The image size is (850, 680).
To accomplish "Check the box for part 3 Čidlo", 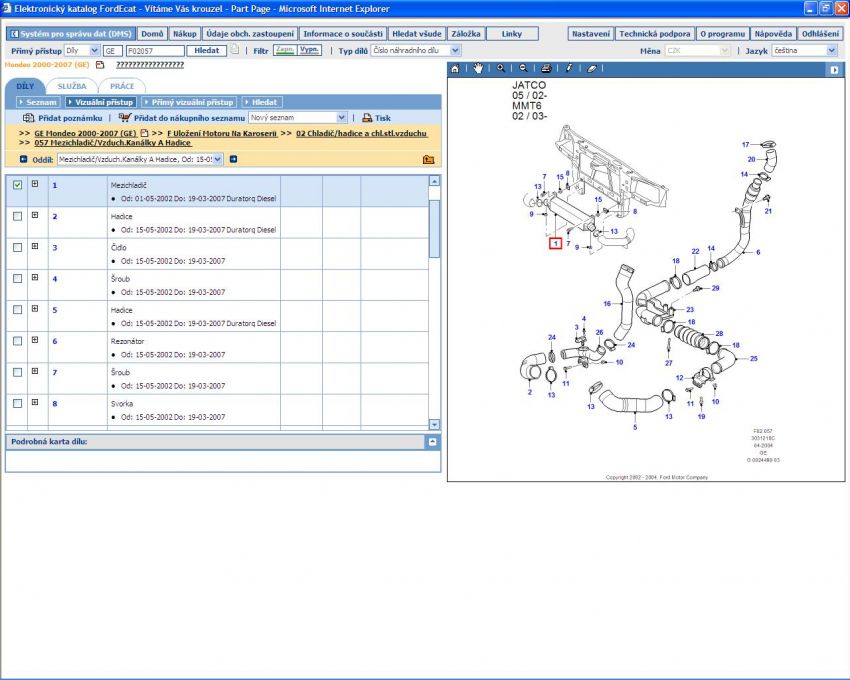I will (x=17, y=247).
